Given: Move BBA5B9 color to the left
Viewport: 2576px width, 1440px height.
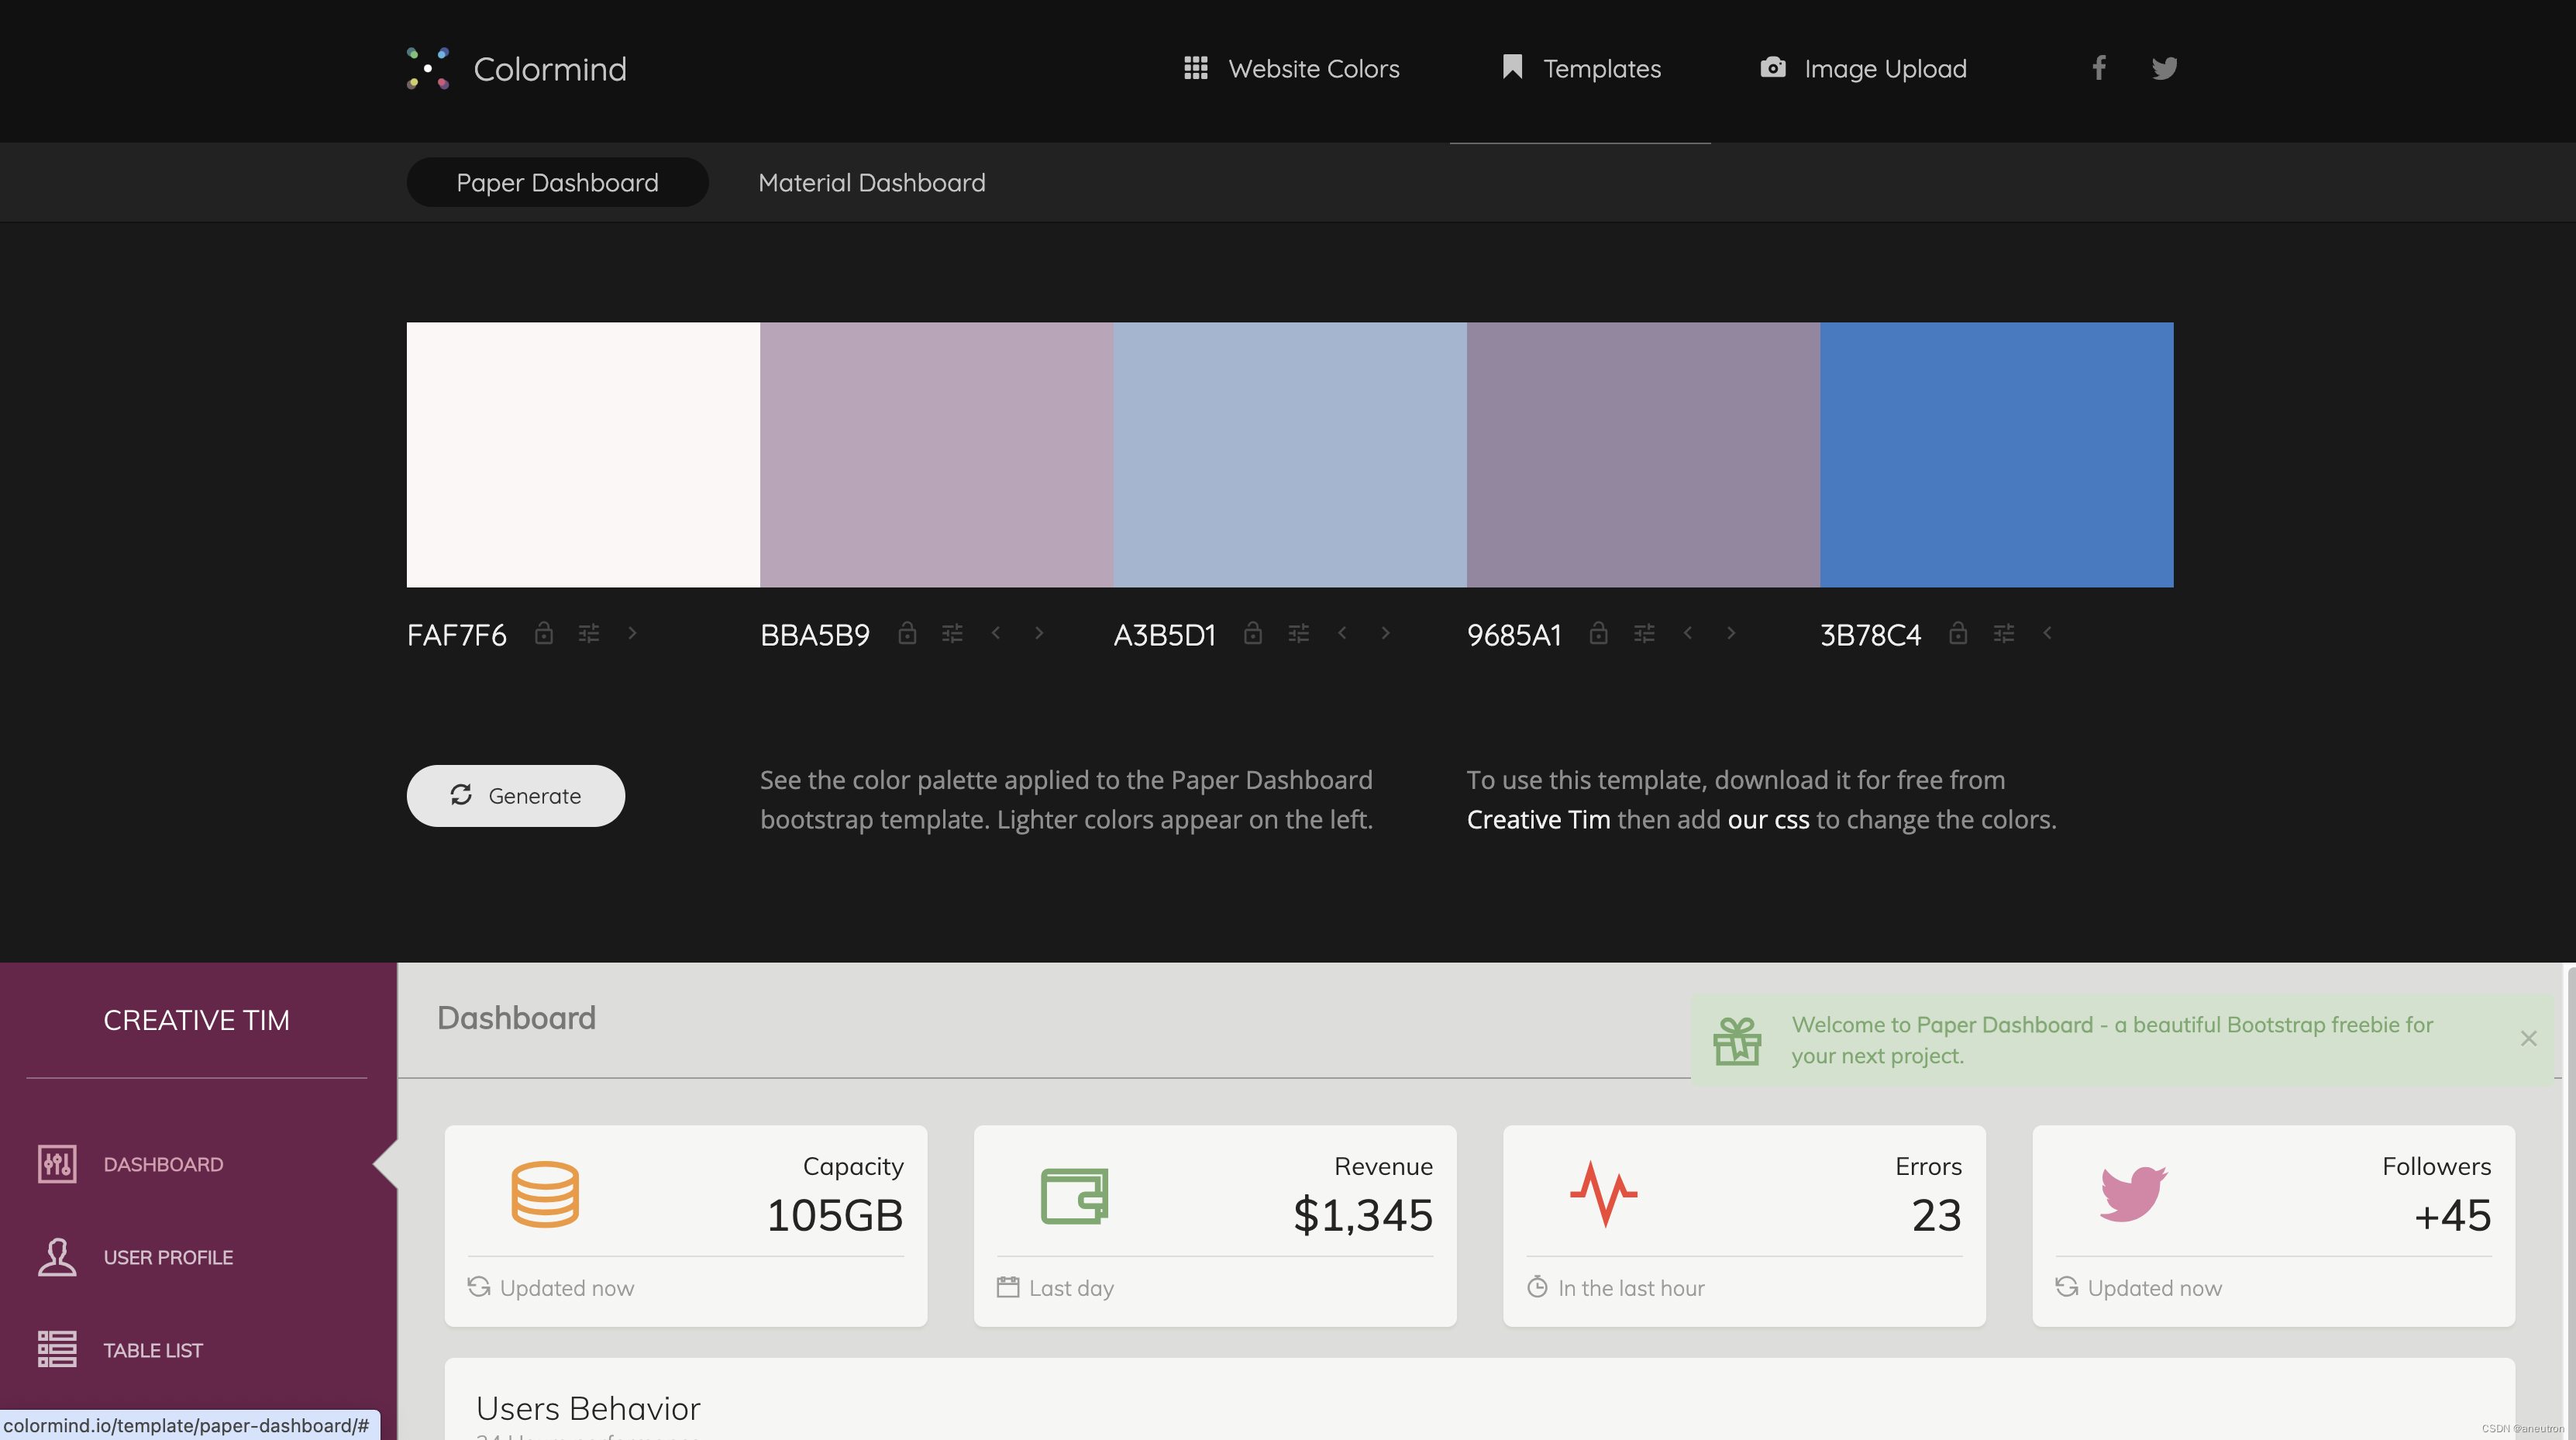Looking at the screenshot, I should tap(996, 633).
